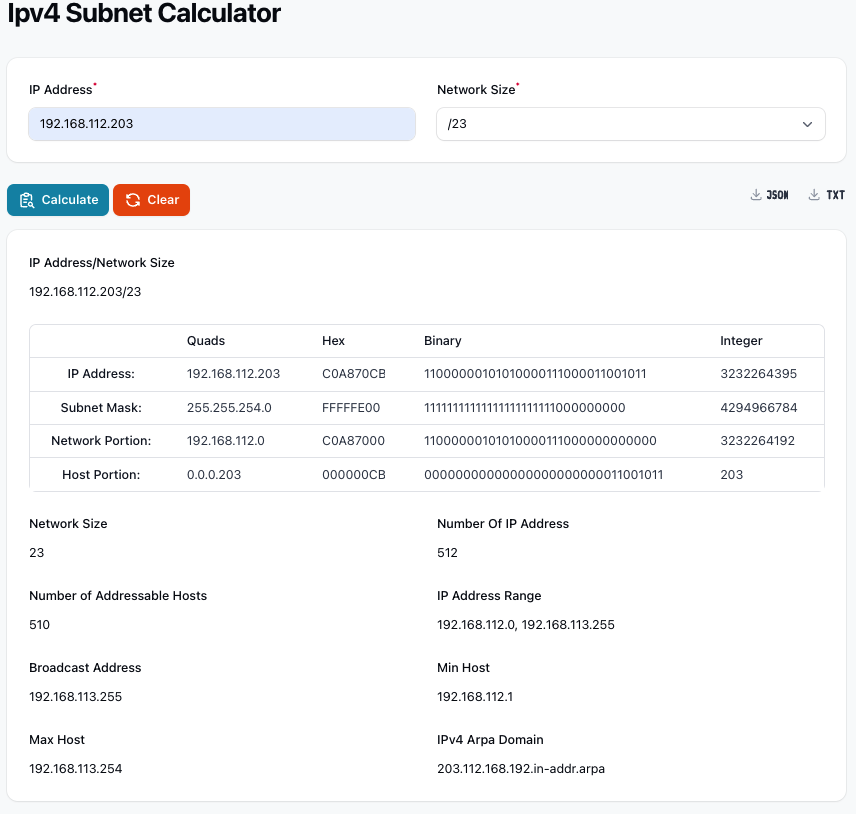Click the Hex column header
The height and width of the screenshot is (814, 856).
click(x=334, y=341)
